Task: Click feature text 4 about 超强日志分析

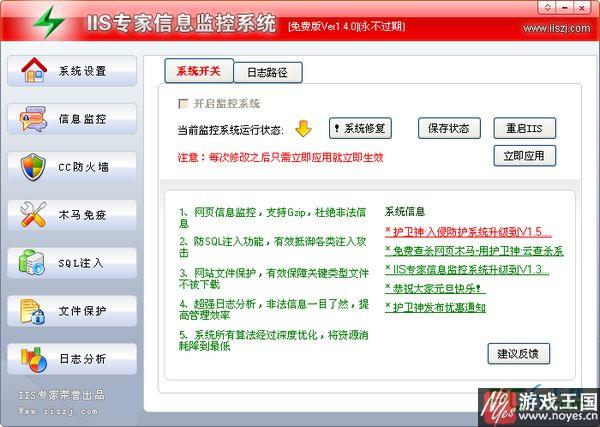Action: (x=274, y=310)
